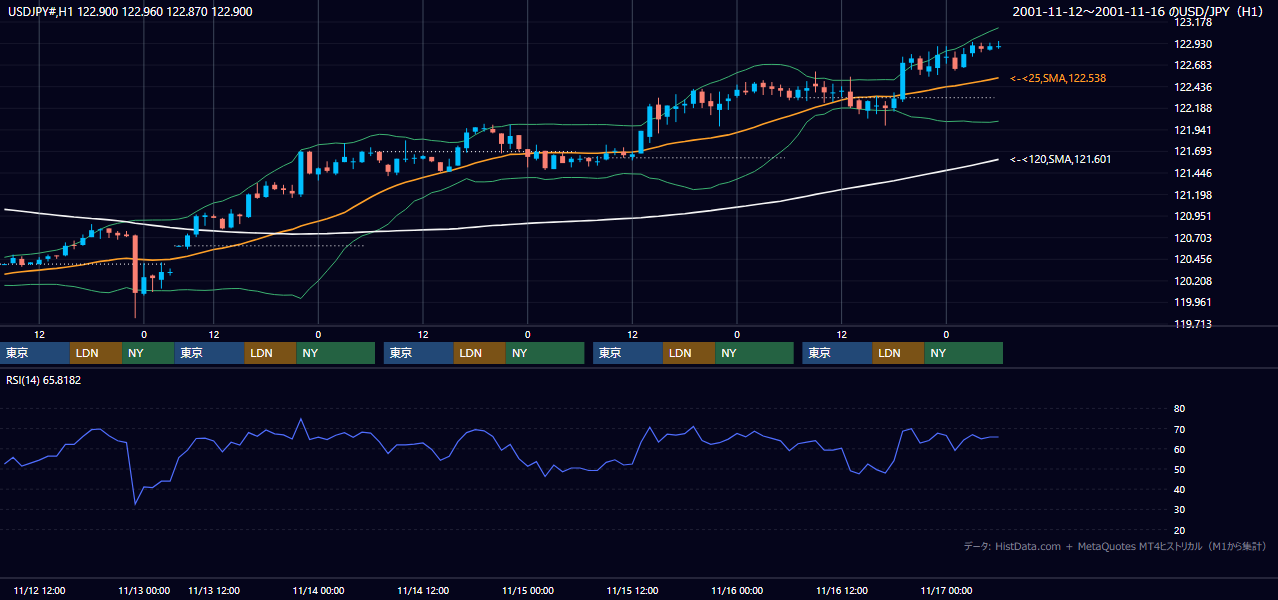This screenshot has width=1278, height=600.
Task: Click the last NY session block on right
Action: point(964,353)
